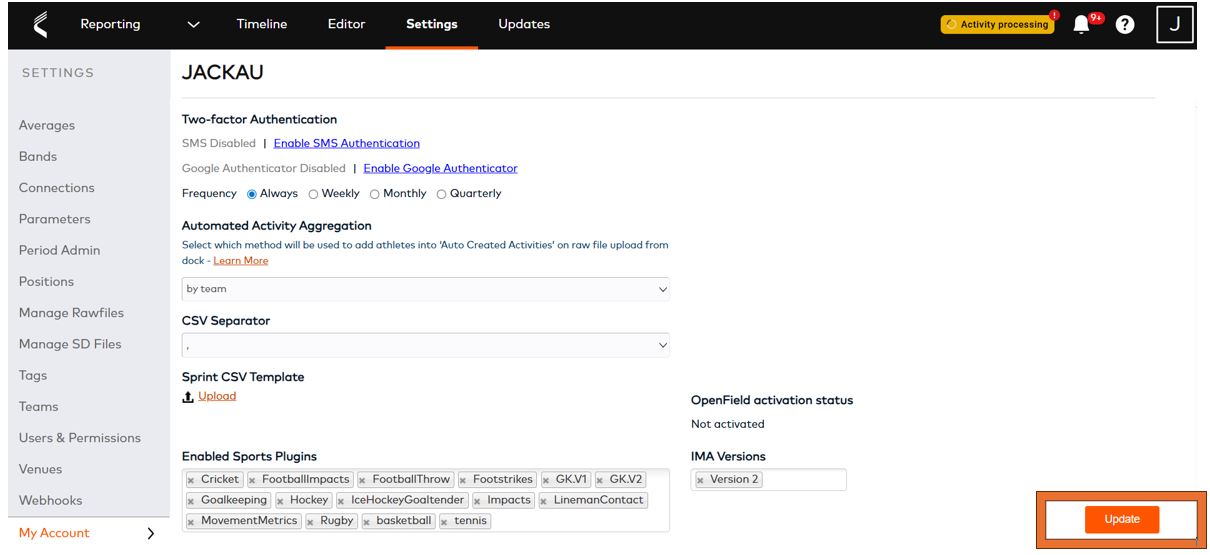
Task: Open the CSV Separator dropdown
Action: (425, 345)
